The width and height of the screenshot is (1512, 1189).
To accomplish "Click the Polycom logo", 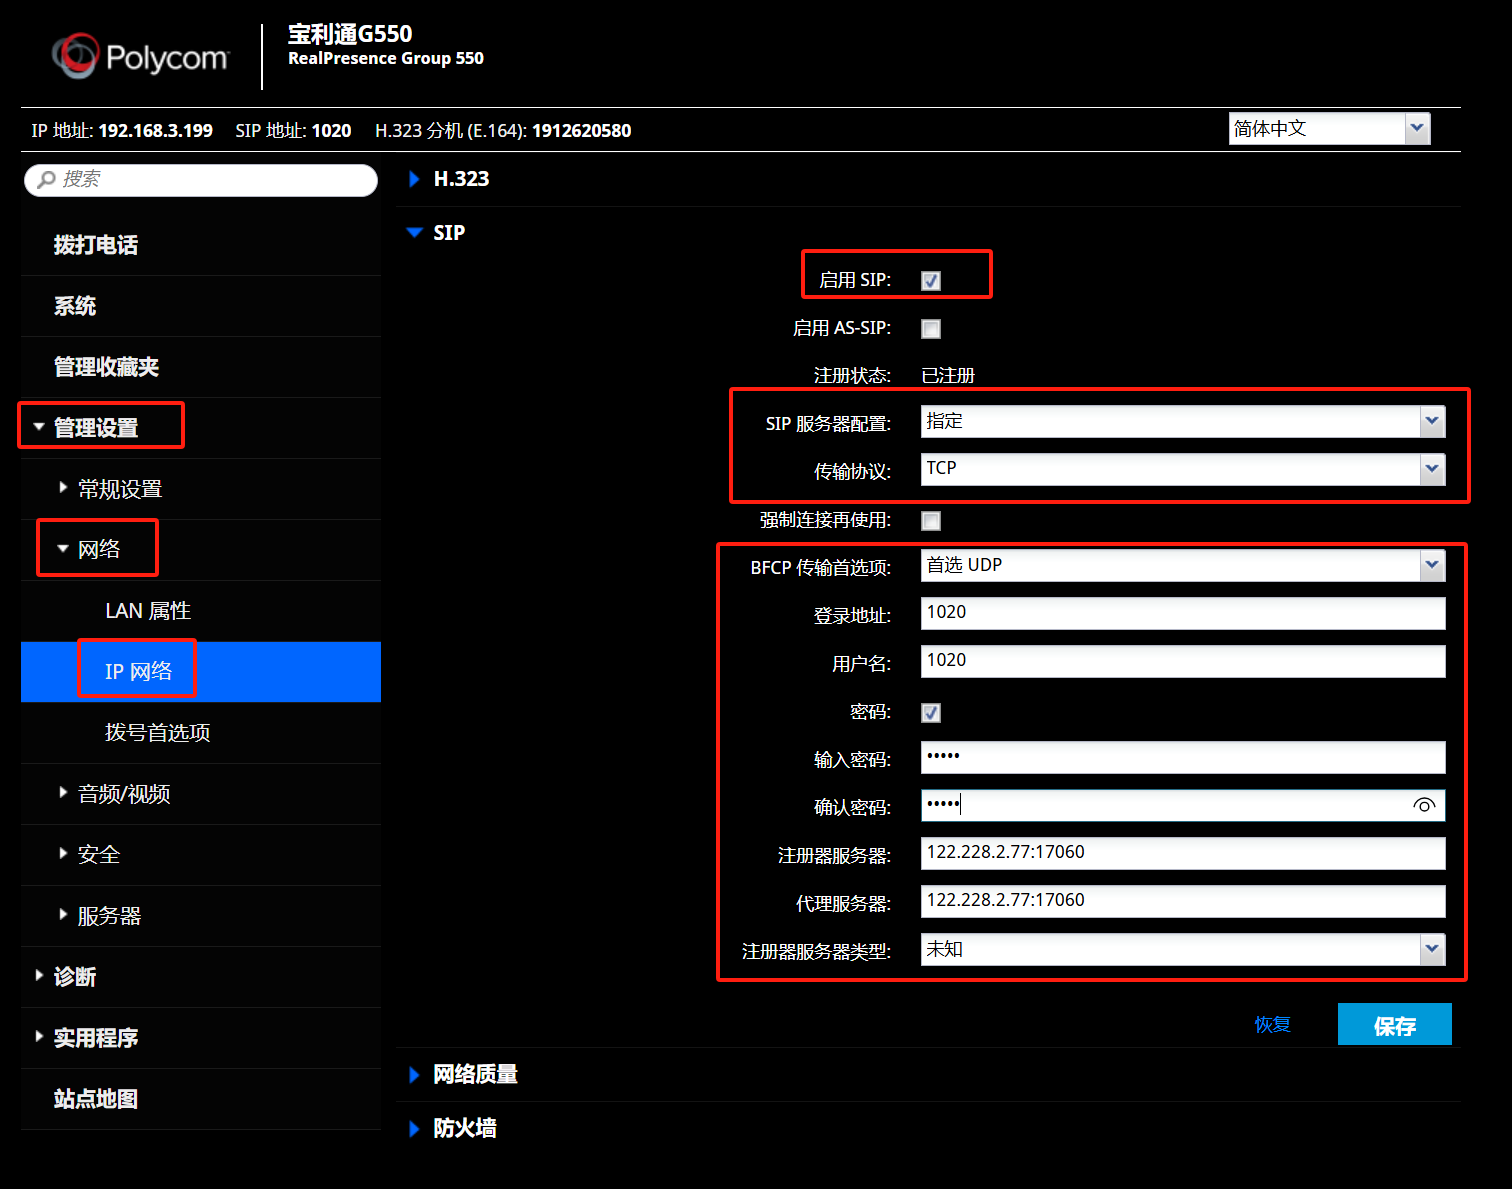I will [141, 57].
